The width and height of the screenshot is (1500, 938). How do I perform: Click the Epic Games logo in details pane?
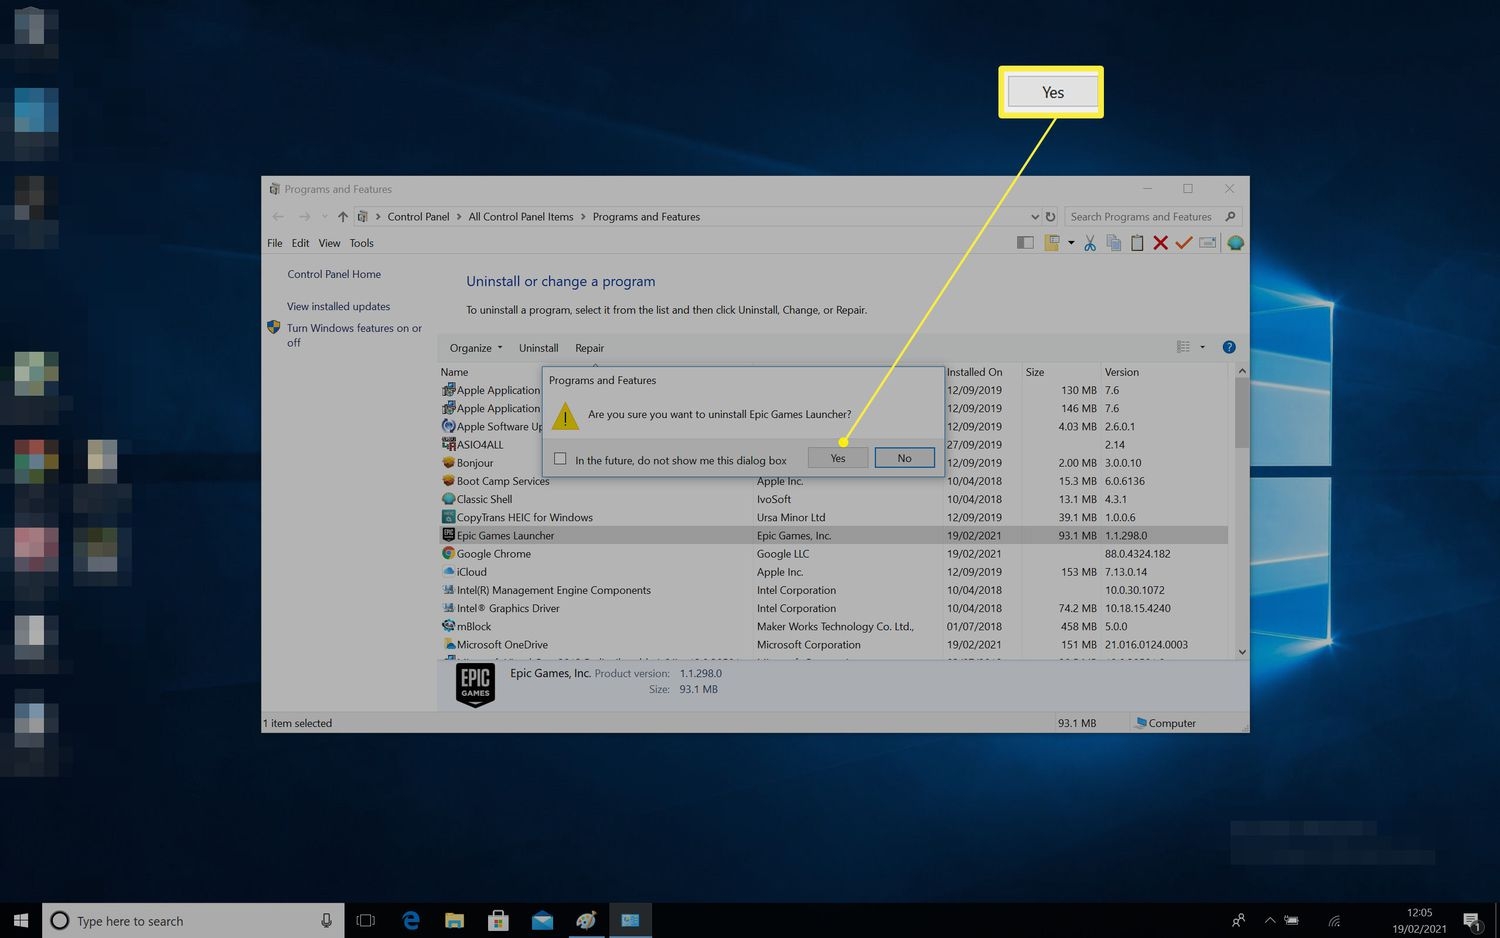click(475, 685)
